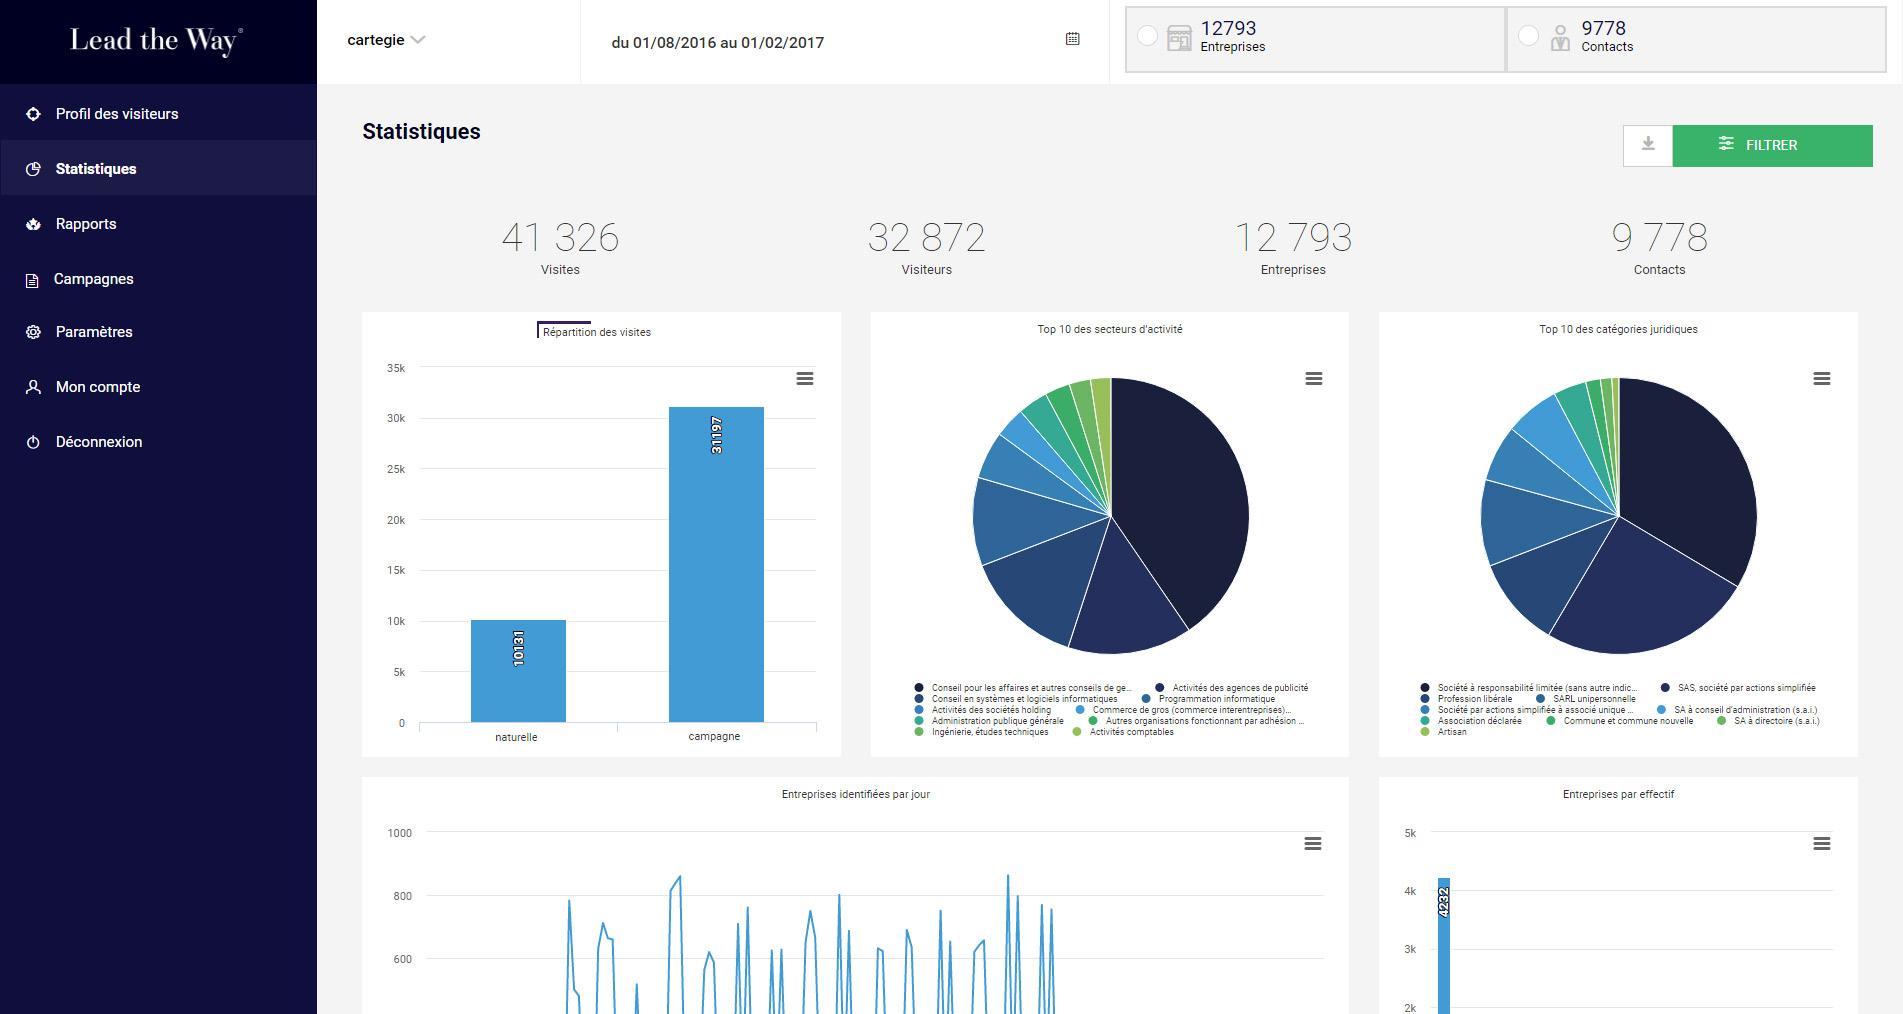Screen dimensions: 1903x1014
Task: Click the '32 872' Visiteurs figure
Action: (x=926, y=238)
